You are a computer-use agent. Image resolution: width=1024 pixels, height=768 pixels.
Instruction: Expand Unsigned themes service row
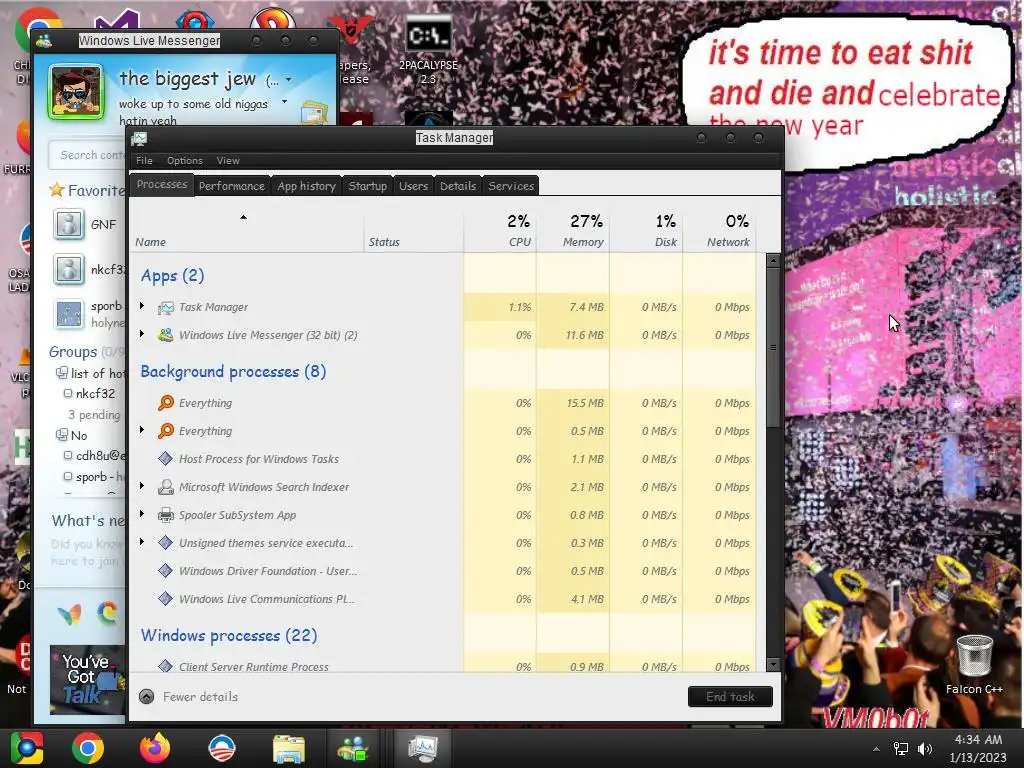(142, 543)
